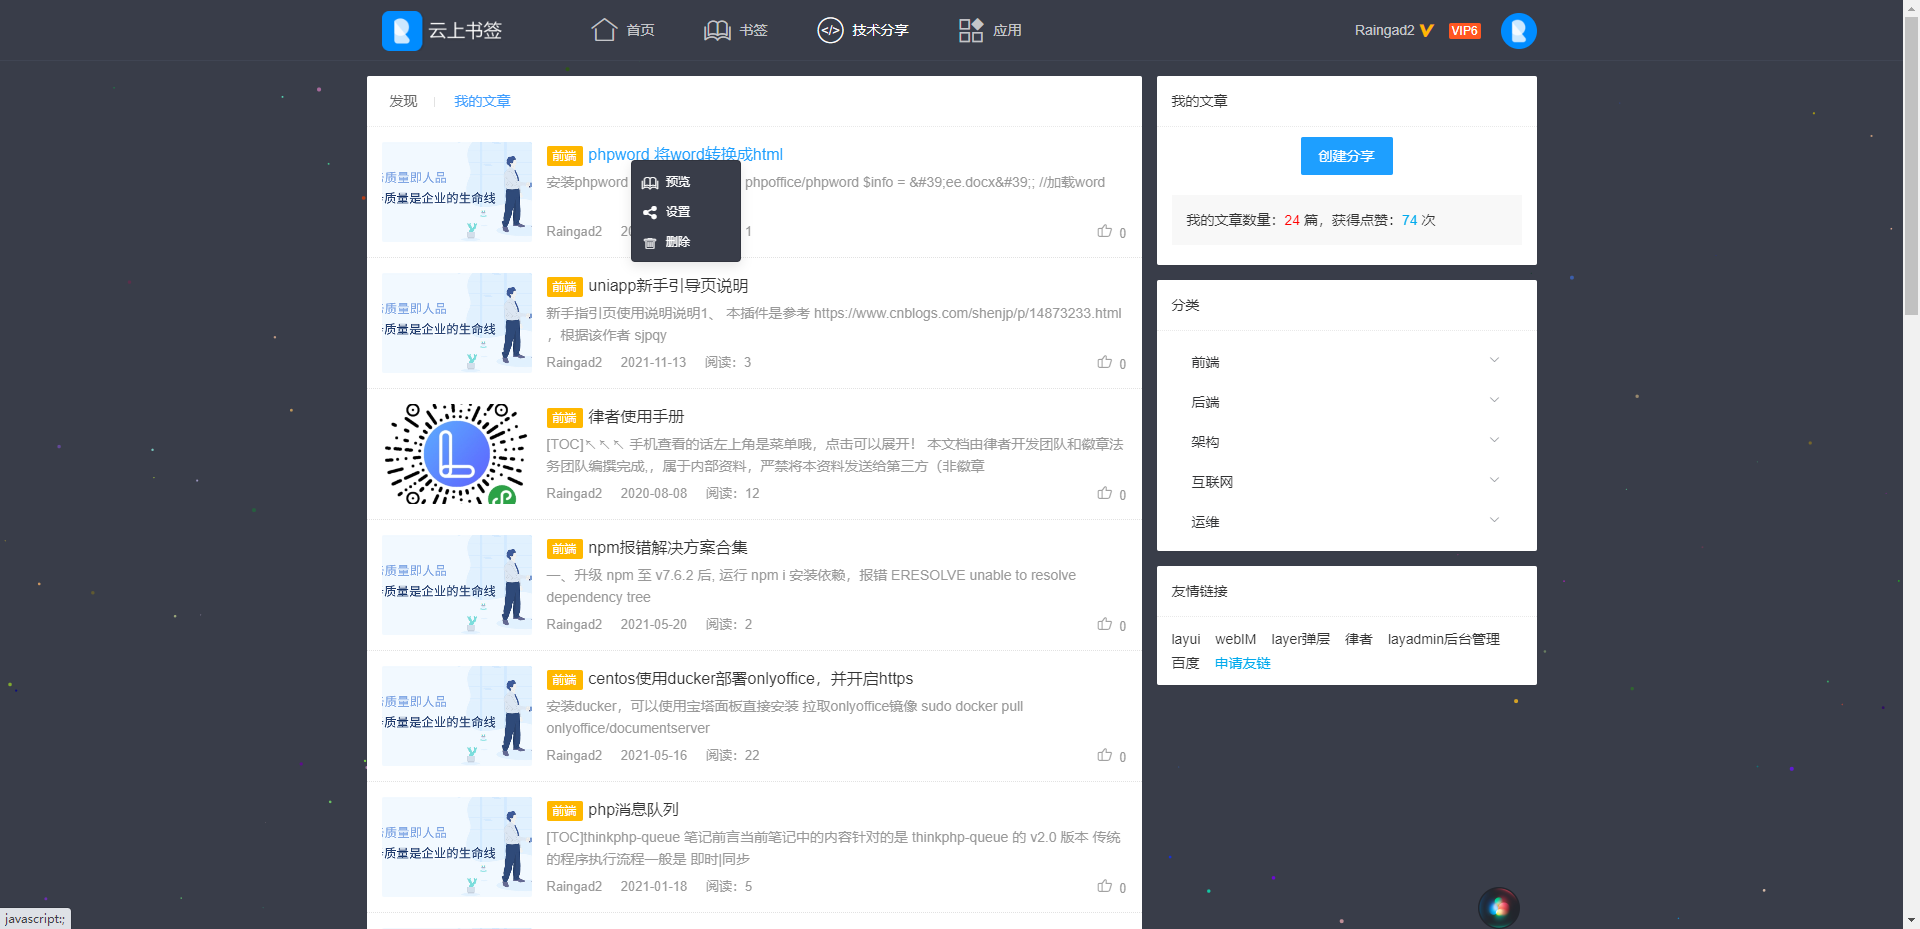Expand the 运维 category
1920x929 pixels.
click(x=1346, y=522)
